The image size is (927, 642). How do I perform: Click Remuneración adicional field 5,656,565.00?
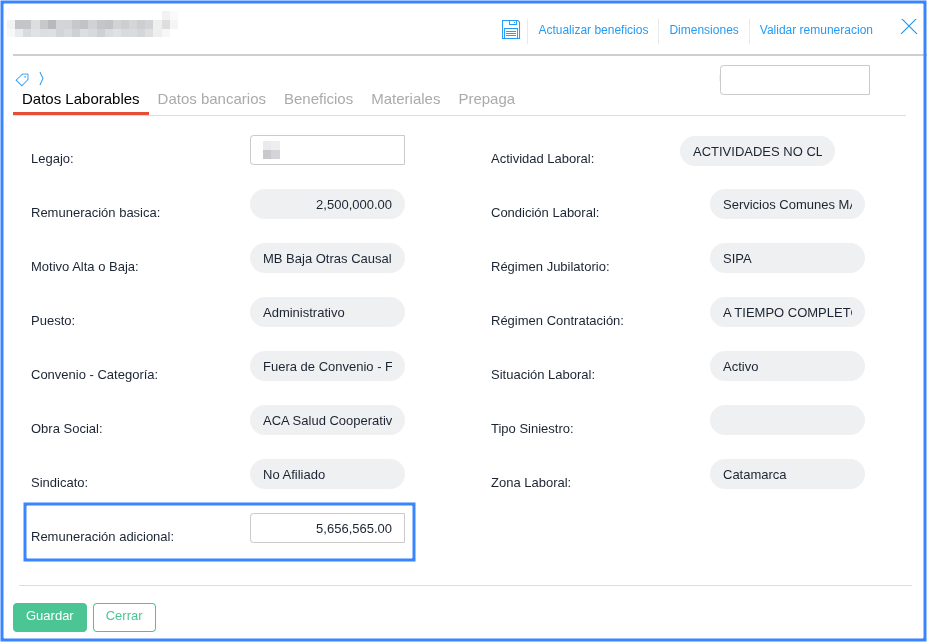pos(328,528)
